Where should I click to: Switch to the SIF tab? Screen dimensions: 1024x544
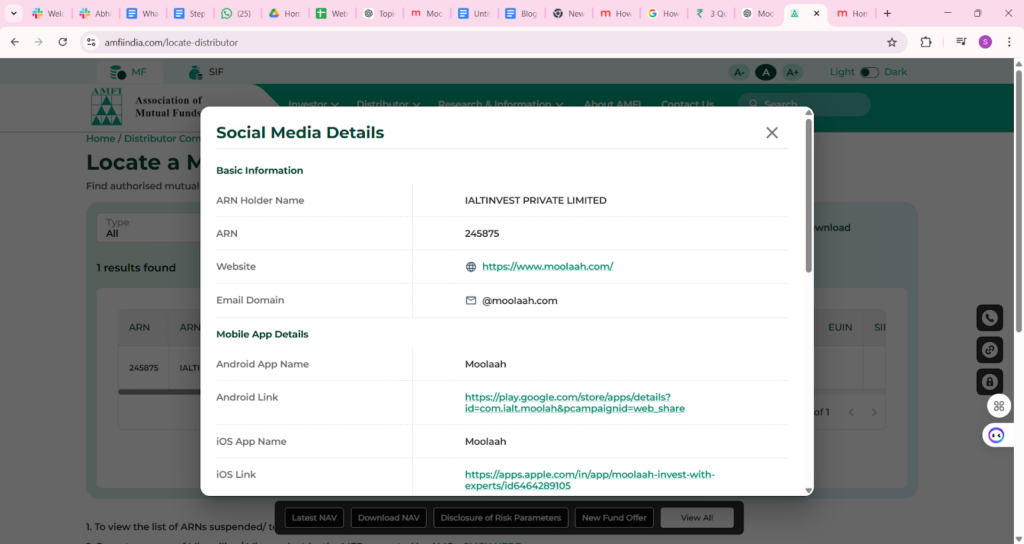pyautogui.click(x=206, y=72)
